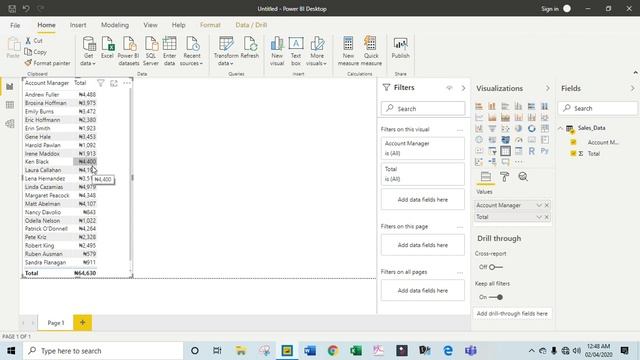The image size is (640, 360).
Task: Create a Quick measure
Action: pos(371,51)
